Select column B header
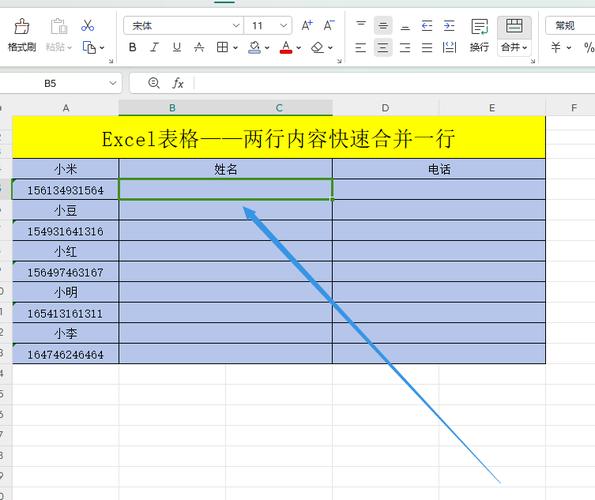595x500 pixels. (172, 108)
